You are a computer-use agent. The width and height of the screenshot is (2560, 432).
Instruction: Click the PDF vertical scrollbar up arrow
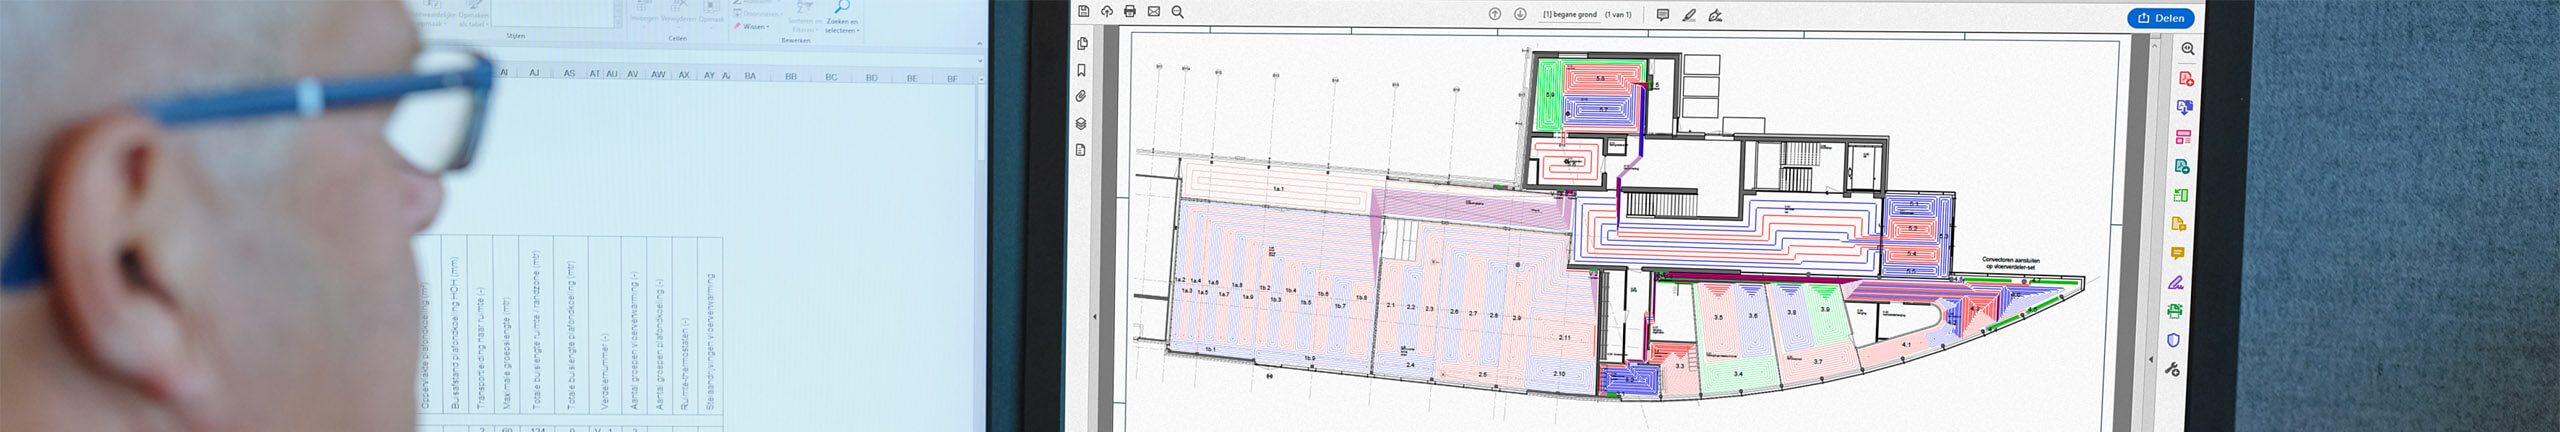coord(2154,47)
